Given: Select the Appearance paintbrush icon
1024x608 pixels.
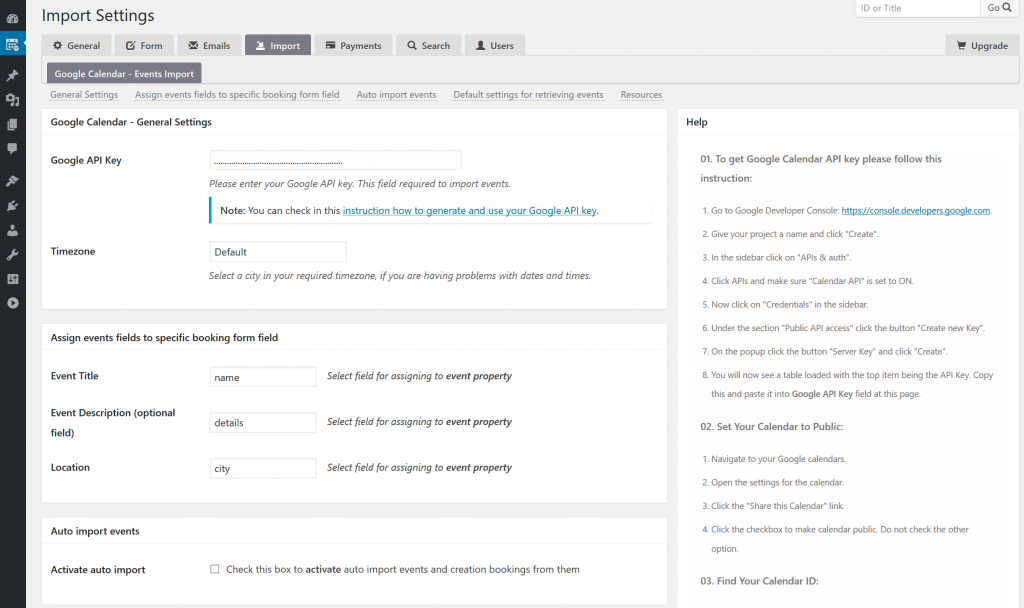Looking at the screenshot, I should click(x=13, y=180).
